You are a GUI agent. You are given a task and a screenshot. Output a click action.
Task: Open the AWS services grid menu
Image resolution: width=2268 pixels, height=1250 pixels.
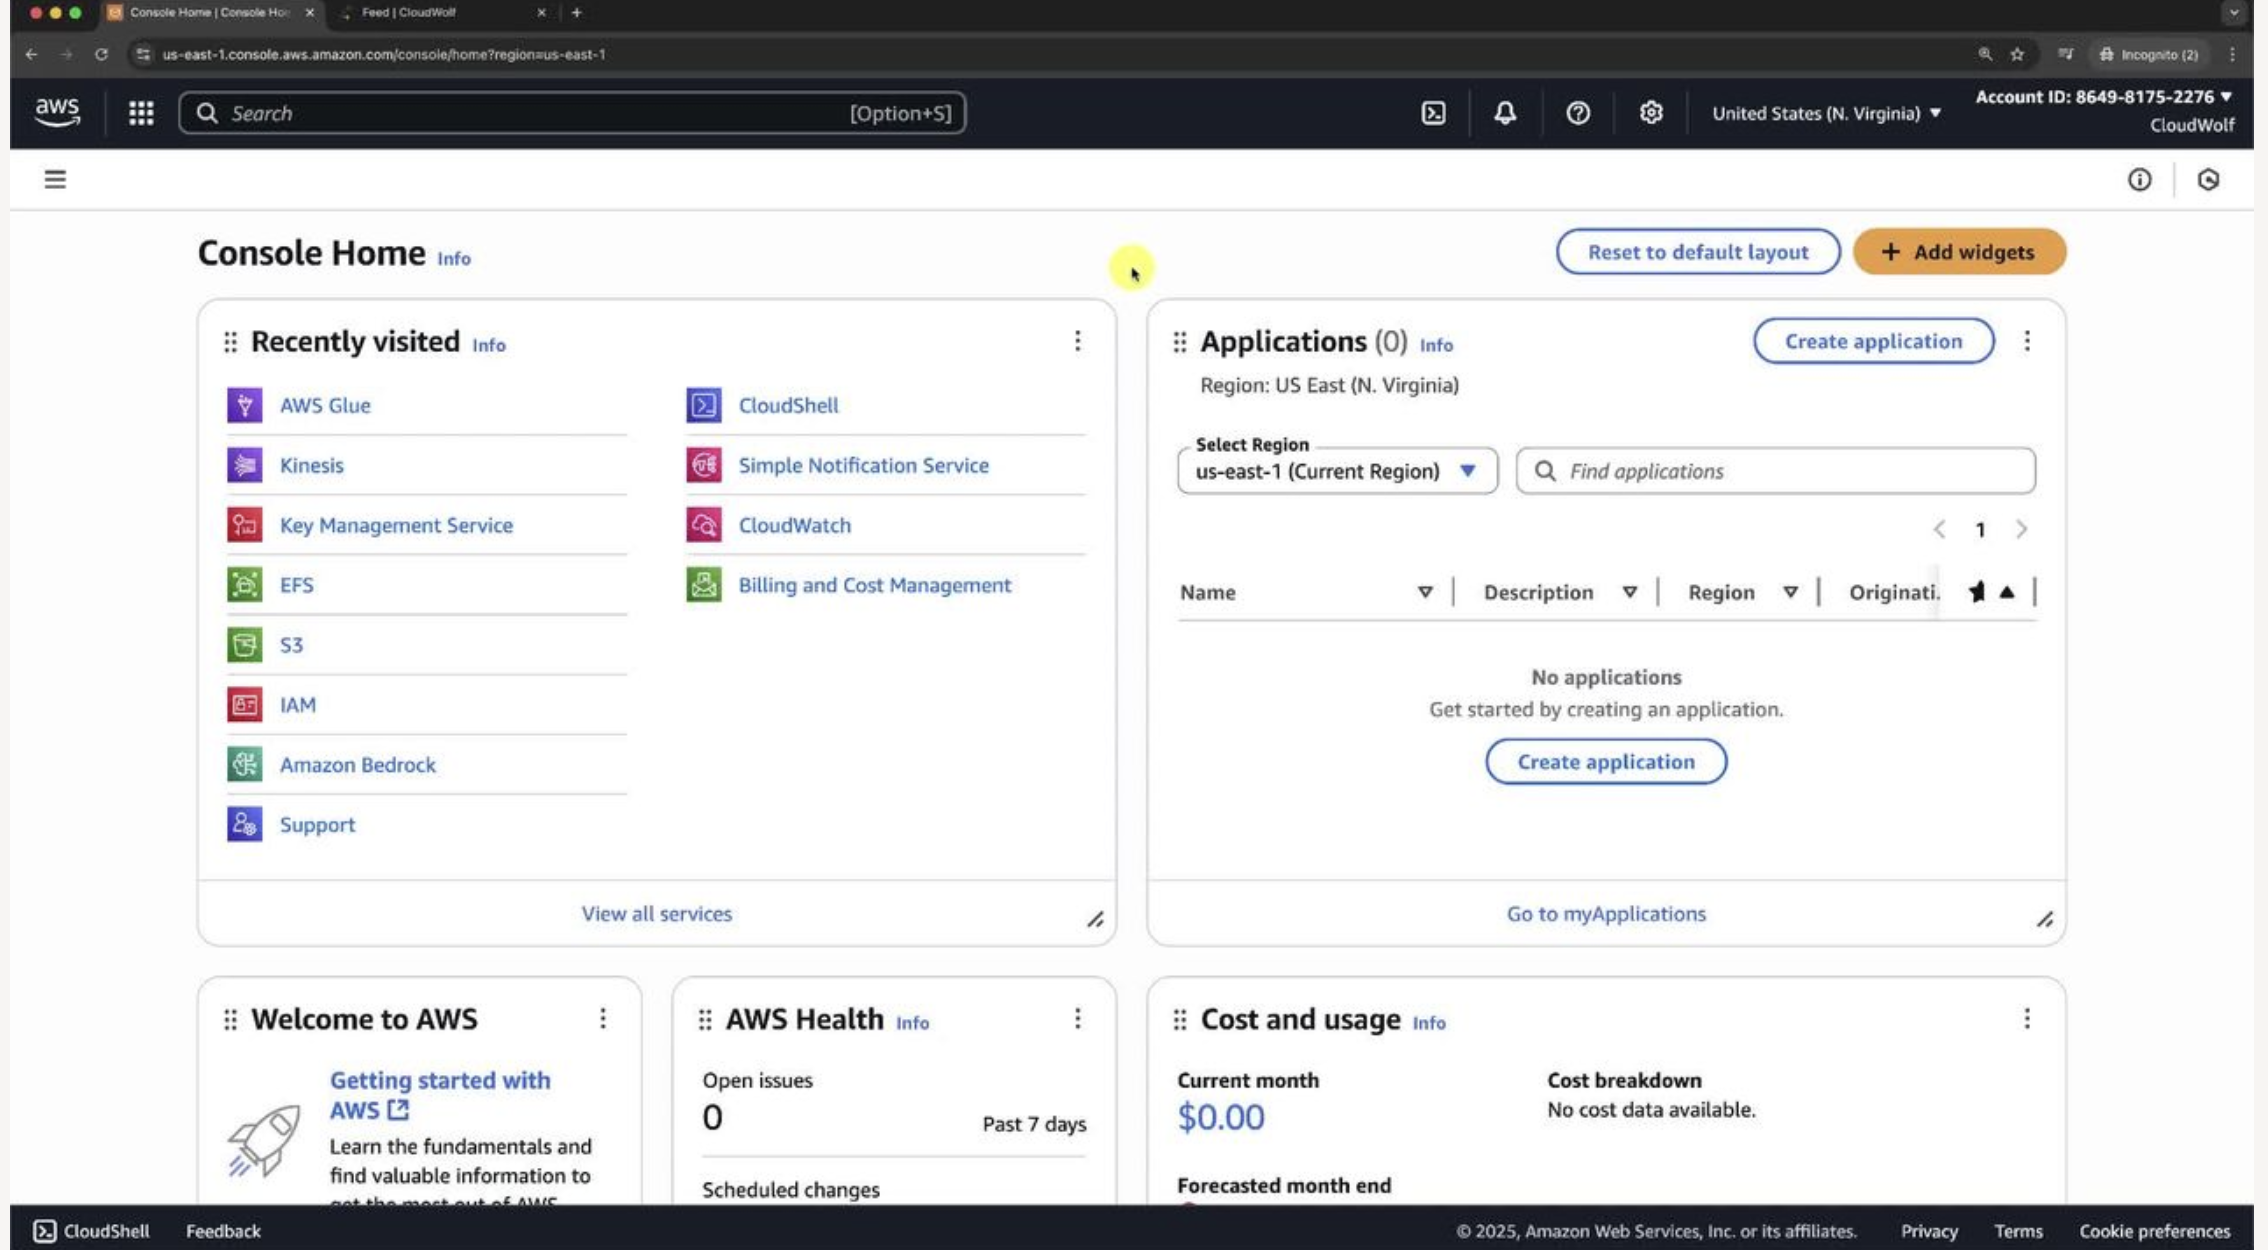coord(141,113)
